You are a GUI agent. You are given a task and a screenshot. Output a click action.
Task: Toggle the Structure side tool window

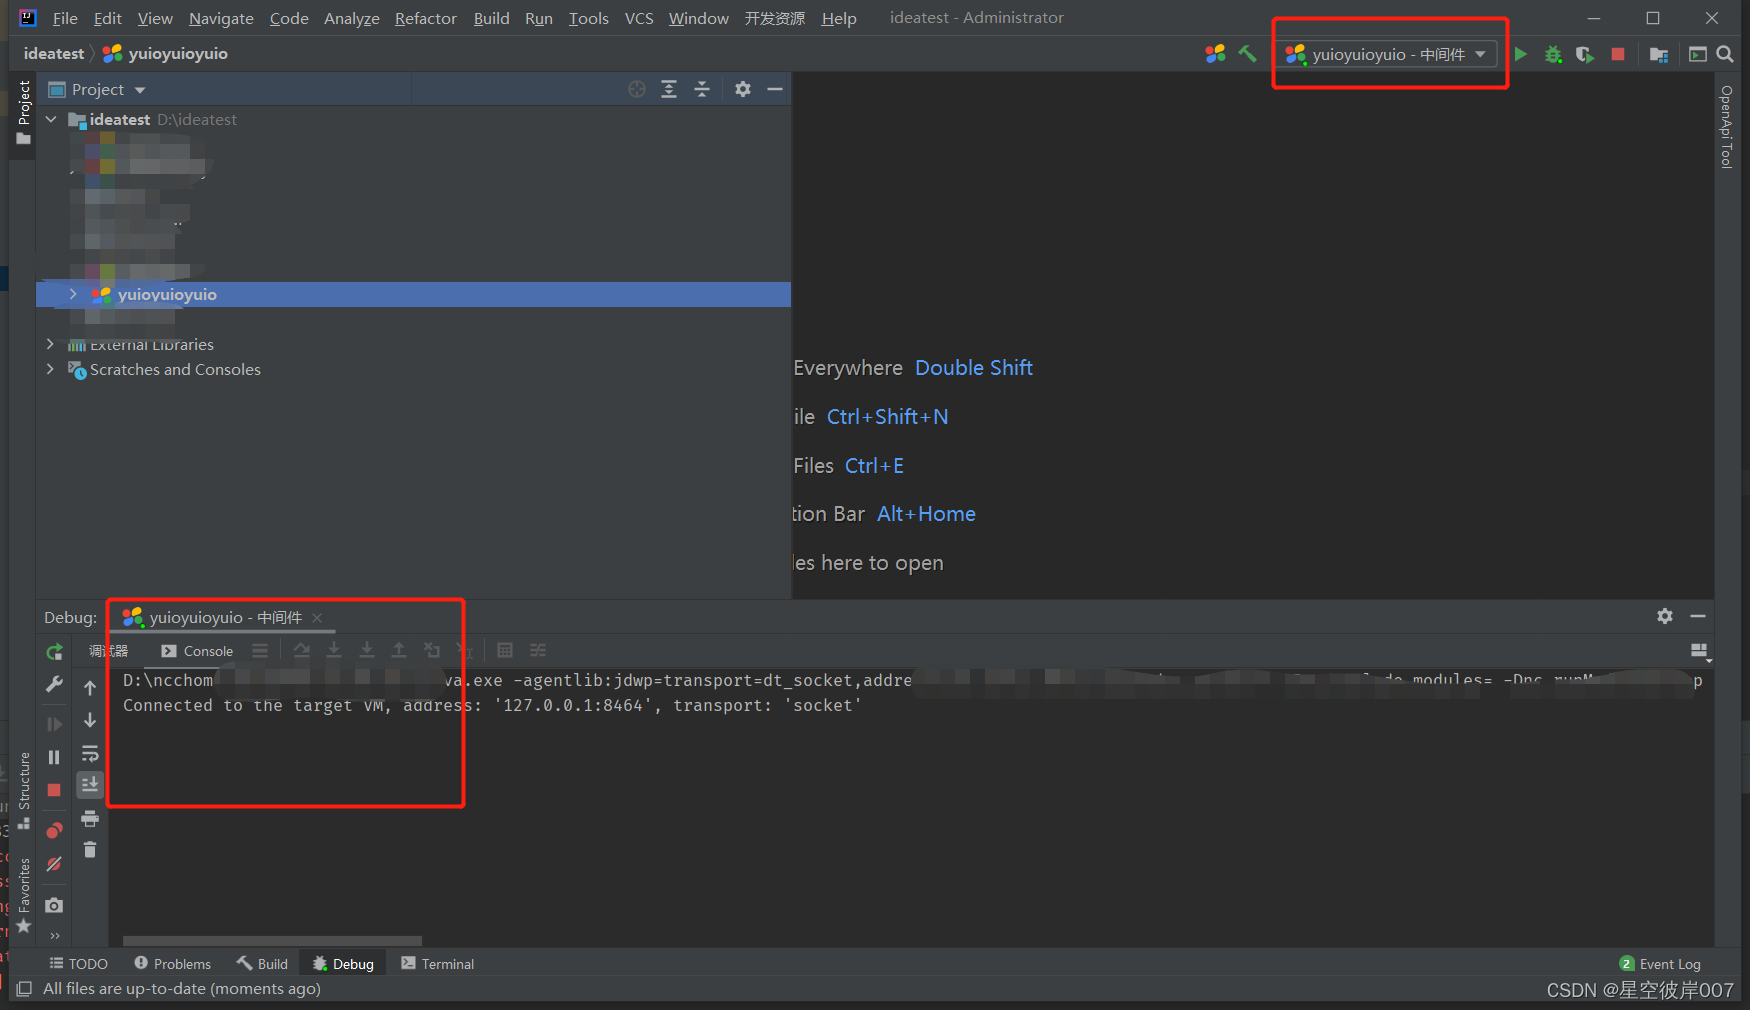coord(24,790)
